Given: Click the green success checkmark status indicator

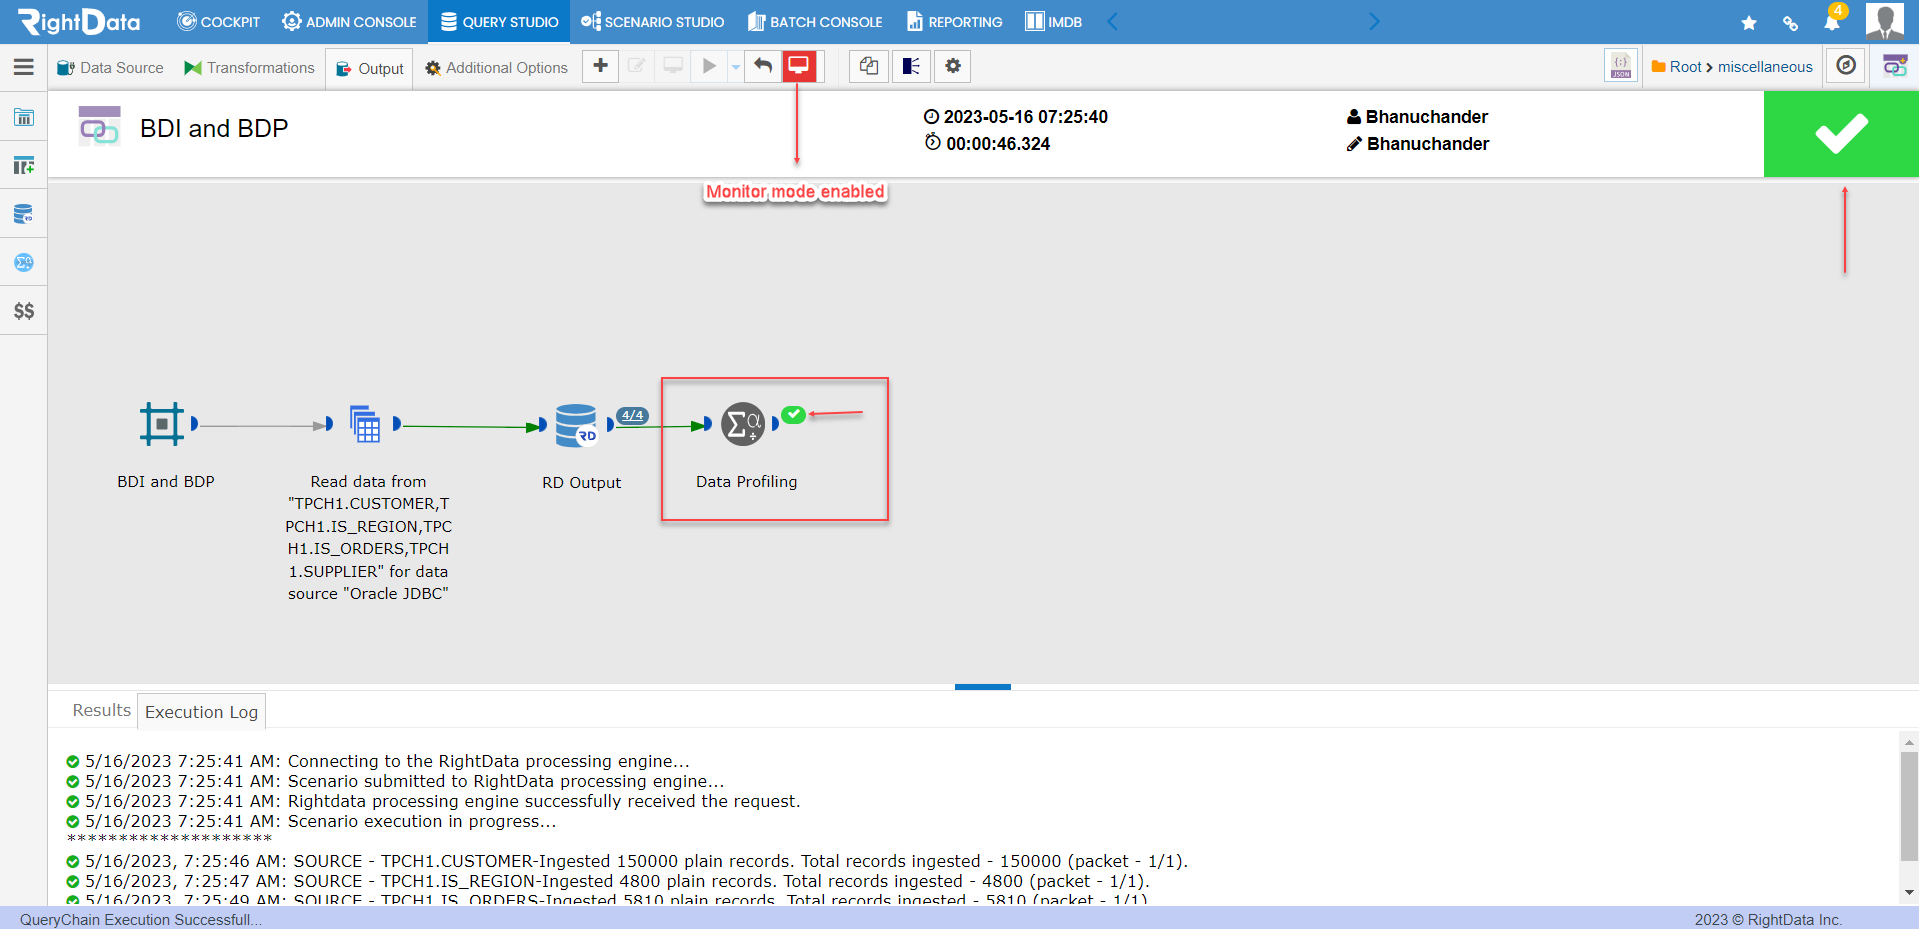Looking at the screenshot, I should [x=1840, y=133].
